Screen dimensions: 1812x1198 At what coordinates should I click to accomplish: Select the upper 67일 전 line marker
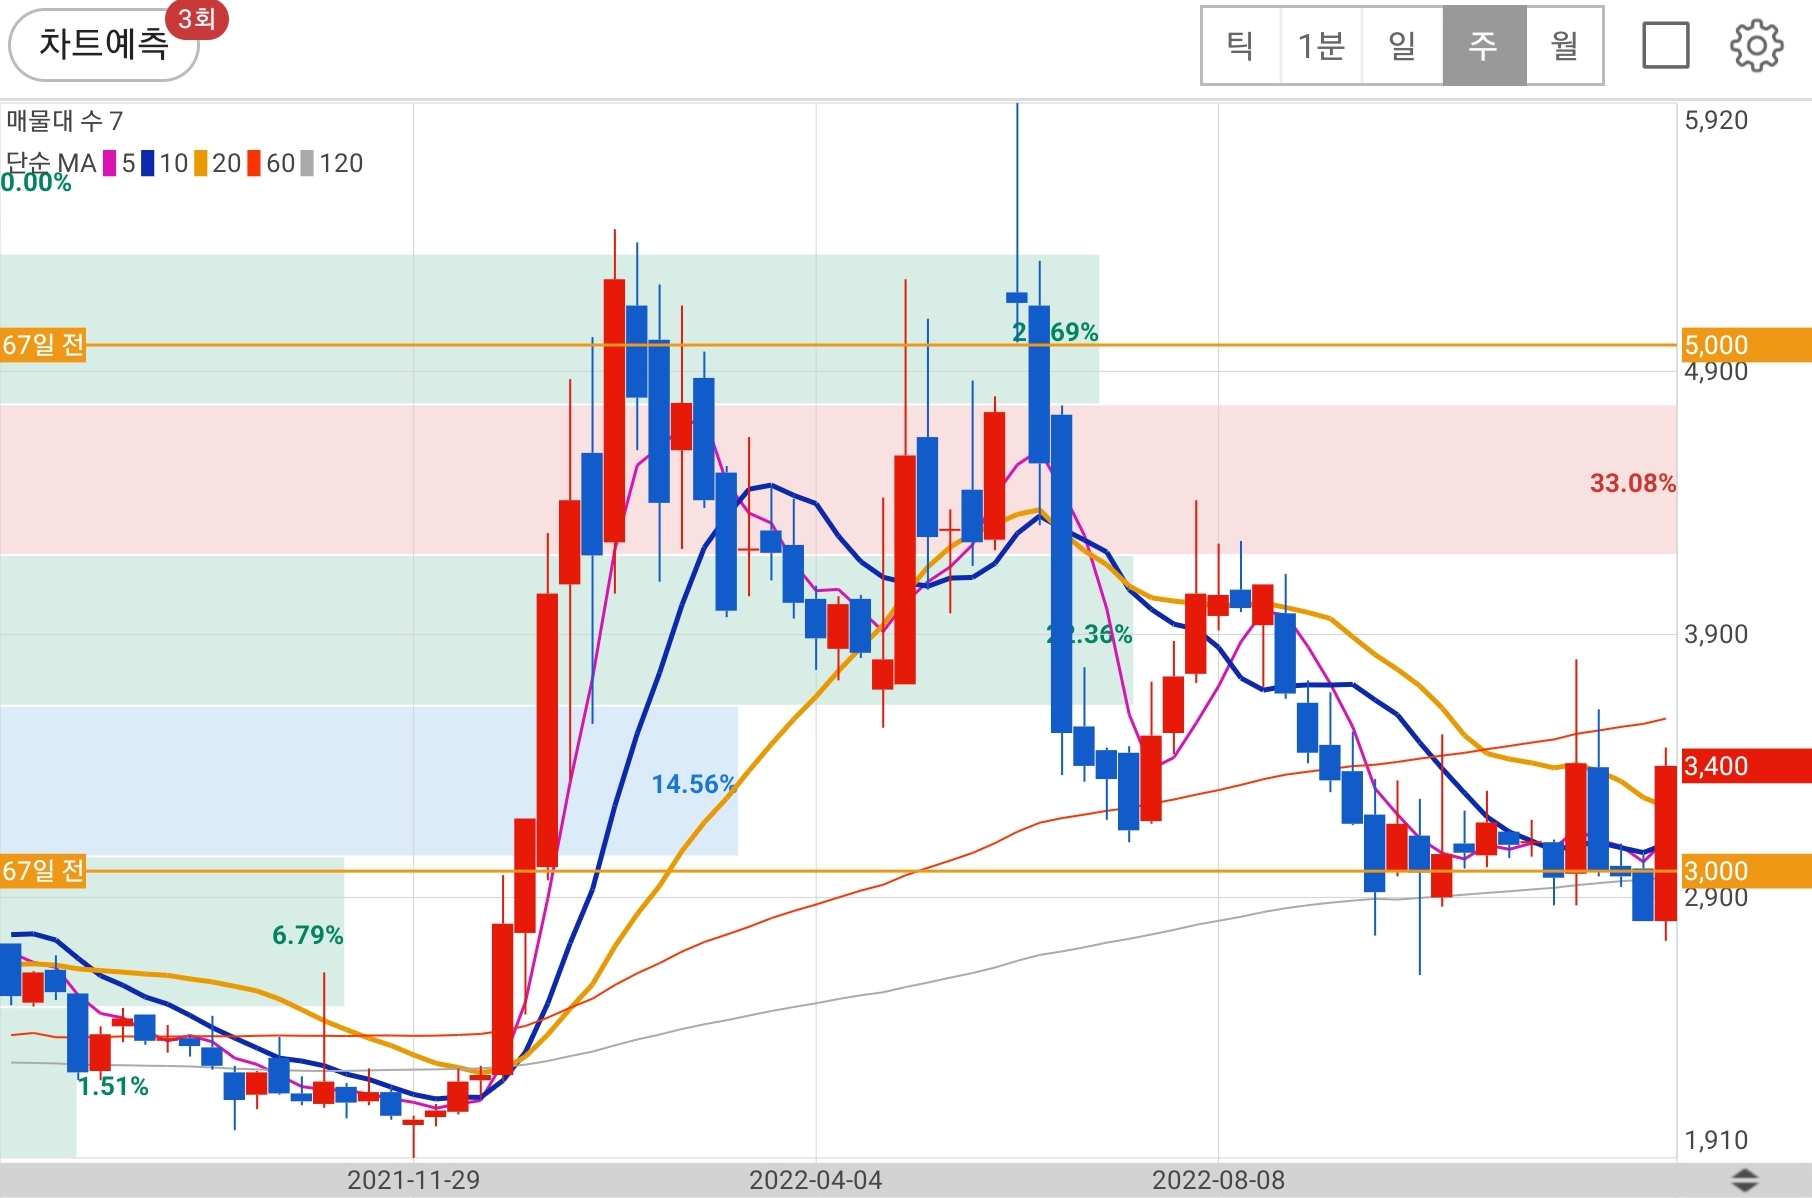pos(43,346)
